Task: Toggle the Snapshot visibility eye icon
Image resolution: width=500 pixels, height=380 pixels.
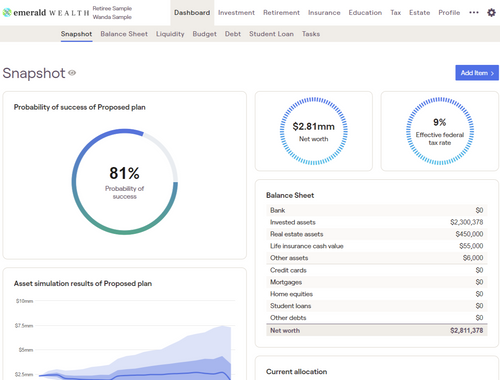Action: 72,73
